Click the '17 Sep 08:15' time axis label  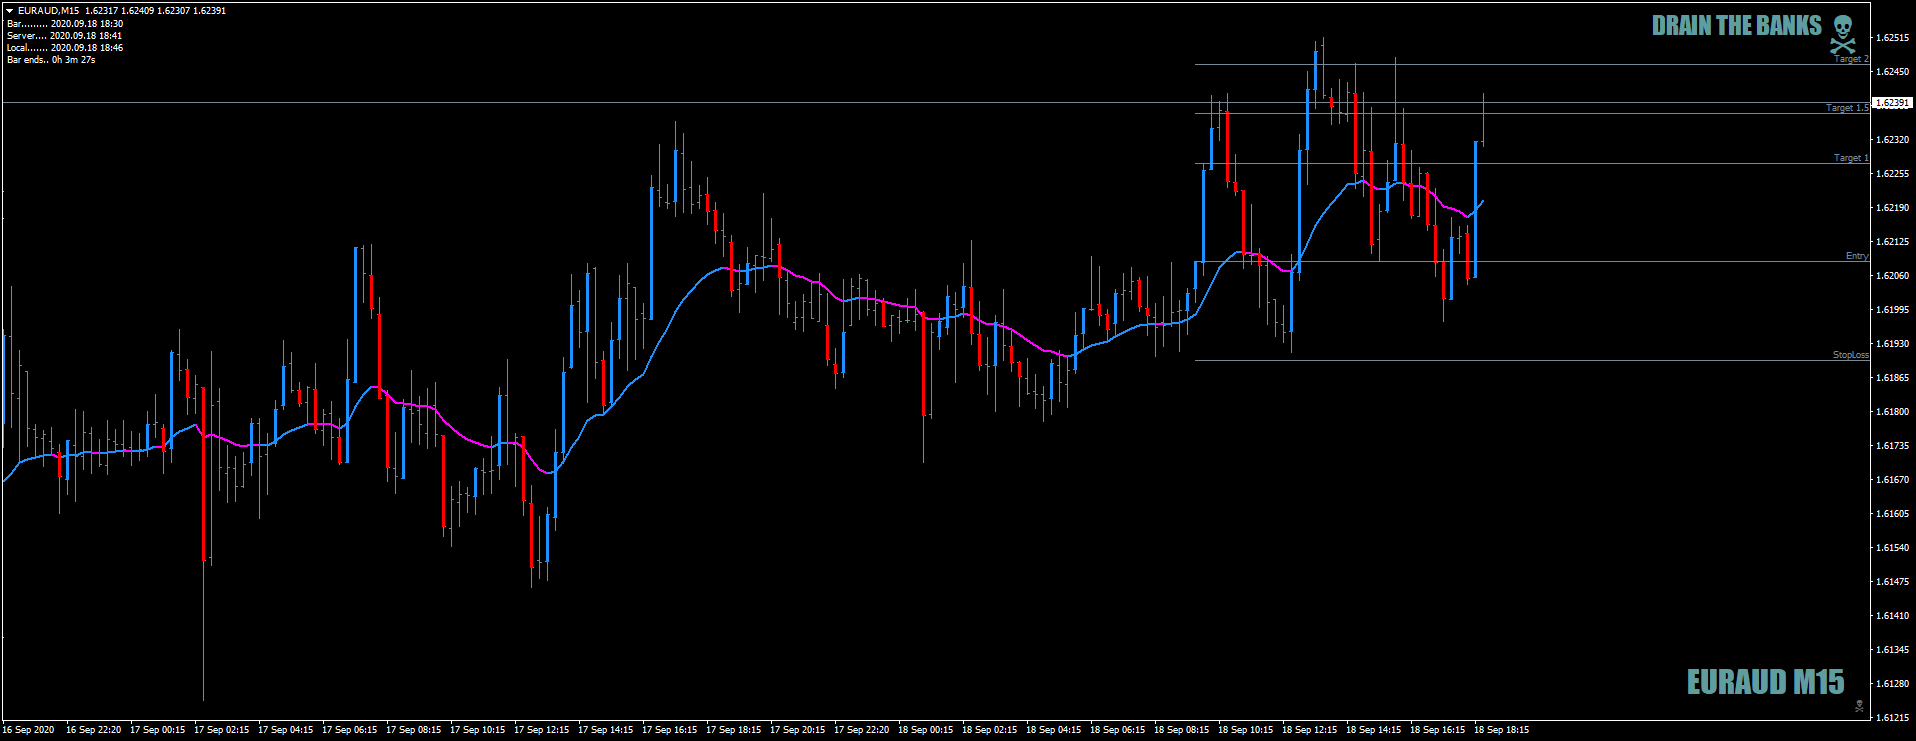coord(414,730)
